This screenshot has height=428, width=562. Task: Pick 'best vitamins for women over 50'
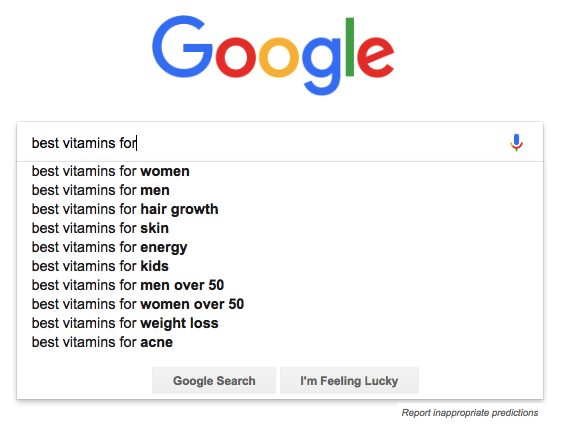click(x=280, y=304)
